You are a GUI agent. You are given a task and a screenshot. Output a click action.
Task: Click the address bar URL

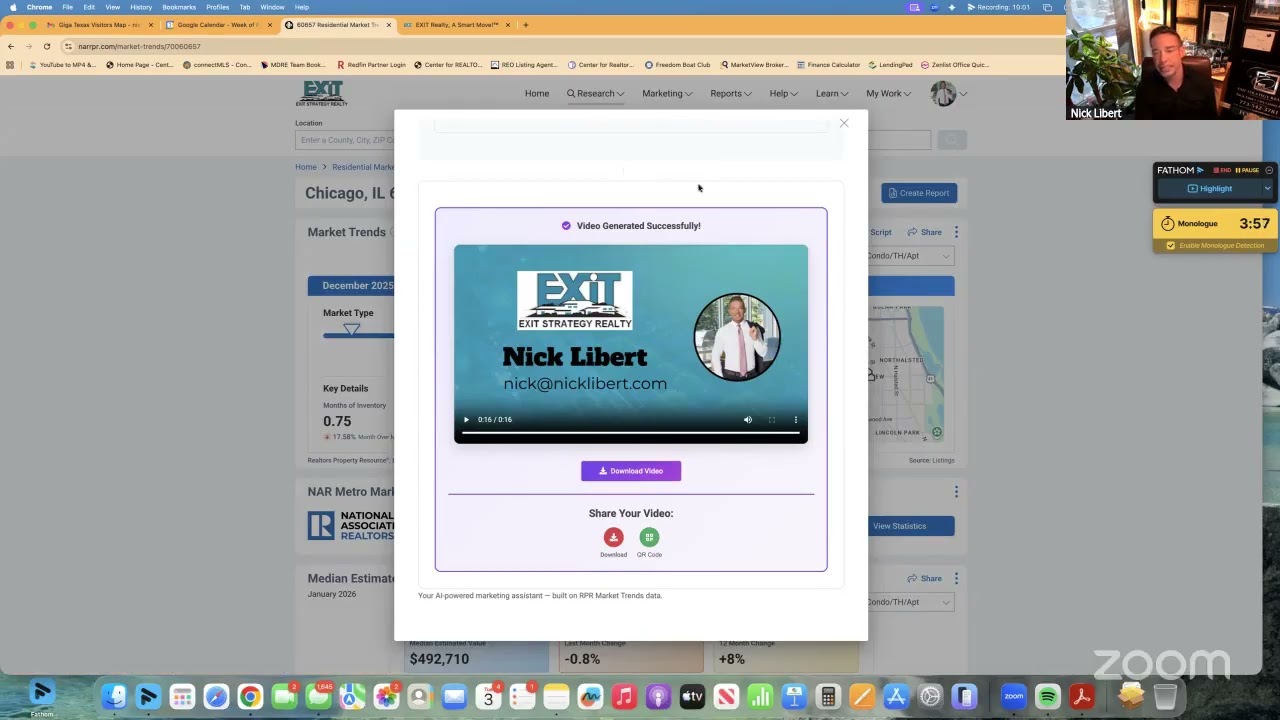(x=139, y=46)
